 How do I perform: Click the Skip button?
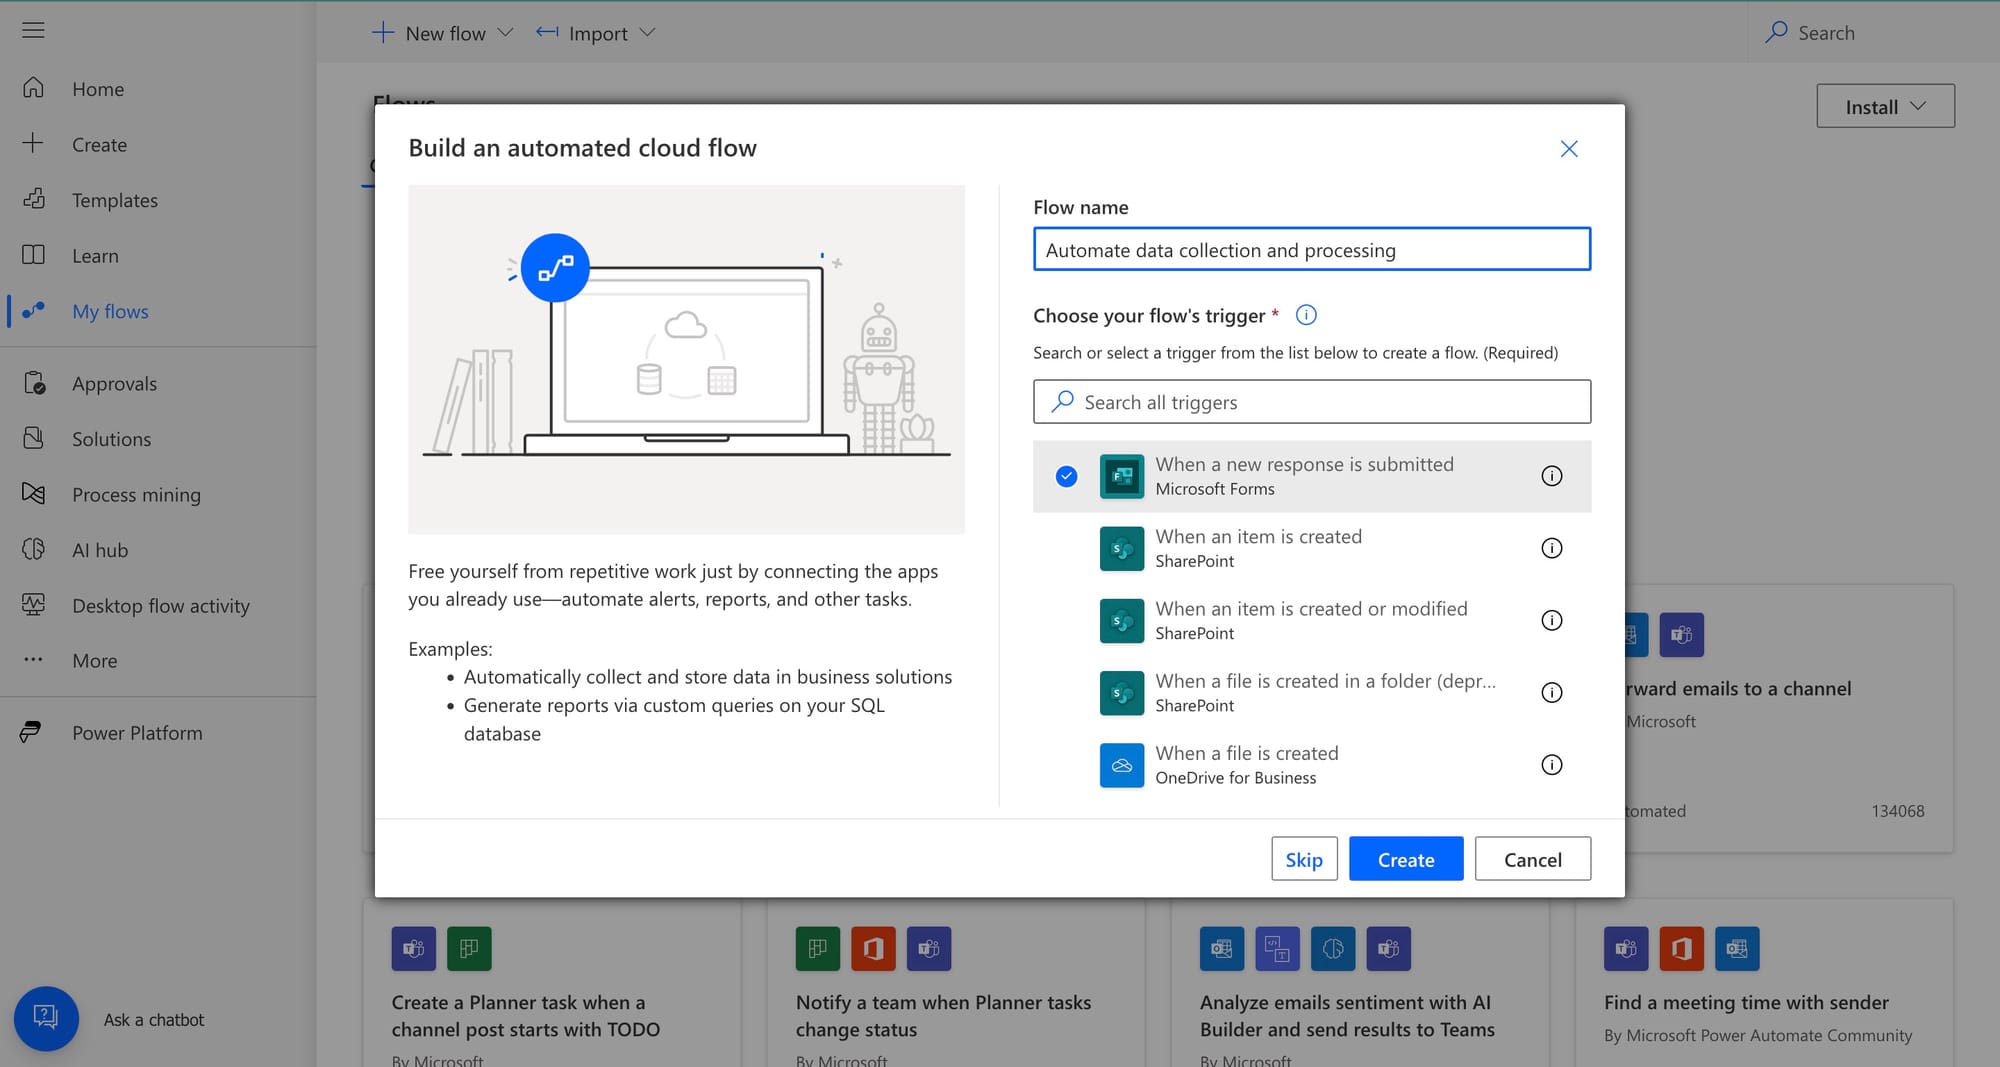pyautogui.click(x=1304, y=859)
